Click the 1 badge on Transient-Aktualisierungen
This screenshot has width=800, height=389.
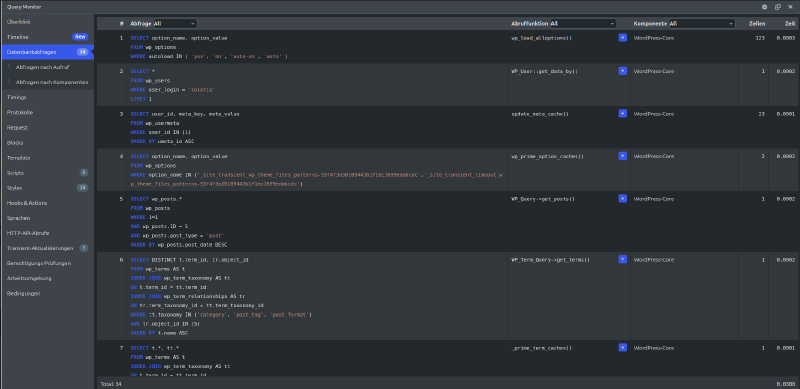[84, 248]
